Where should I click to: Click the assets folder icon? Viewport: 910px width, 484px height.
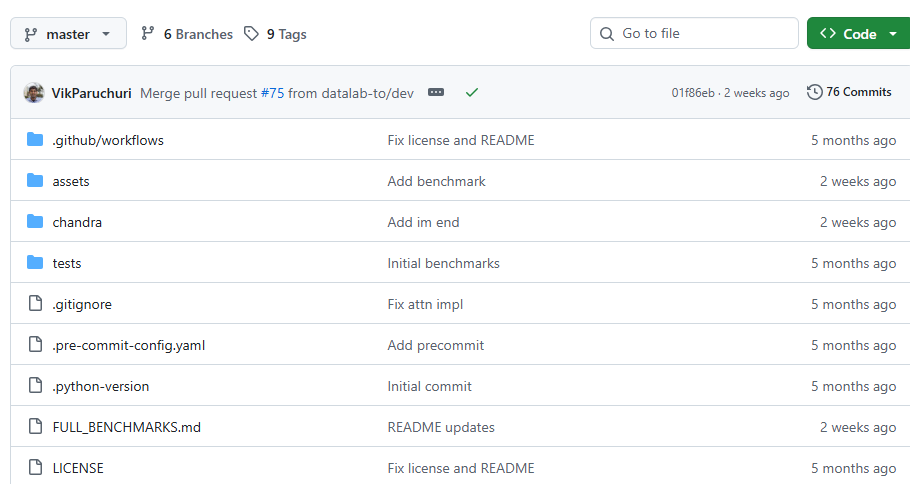35,180
